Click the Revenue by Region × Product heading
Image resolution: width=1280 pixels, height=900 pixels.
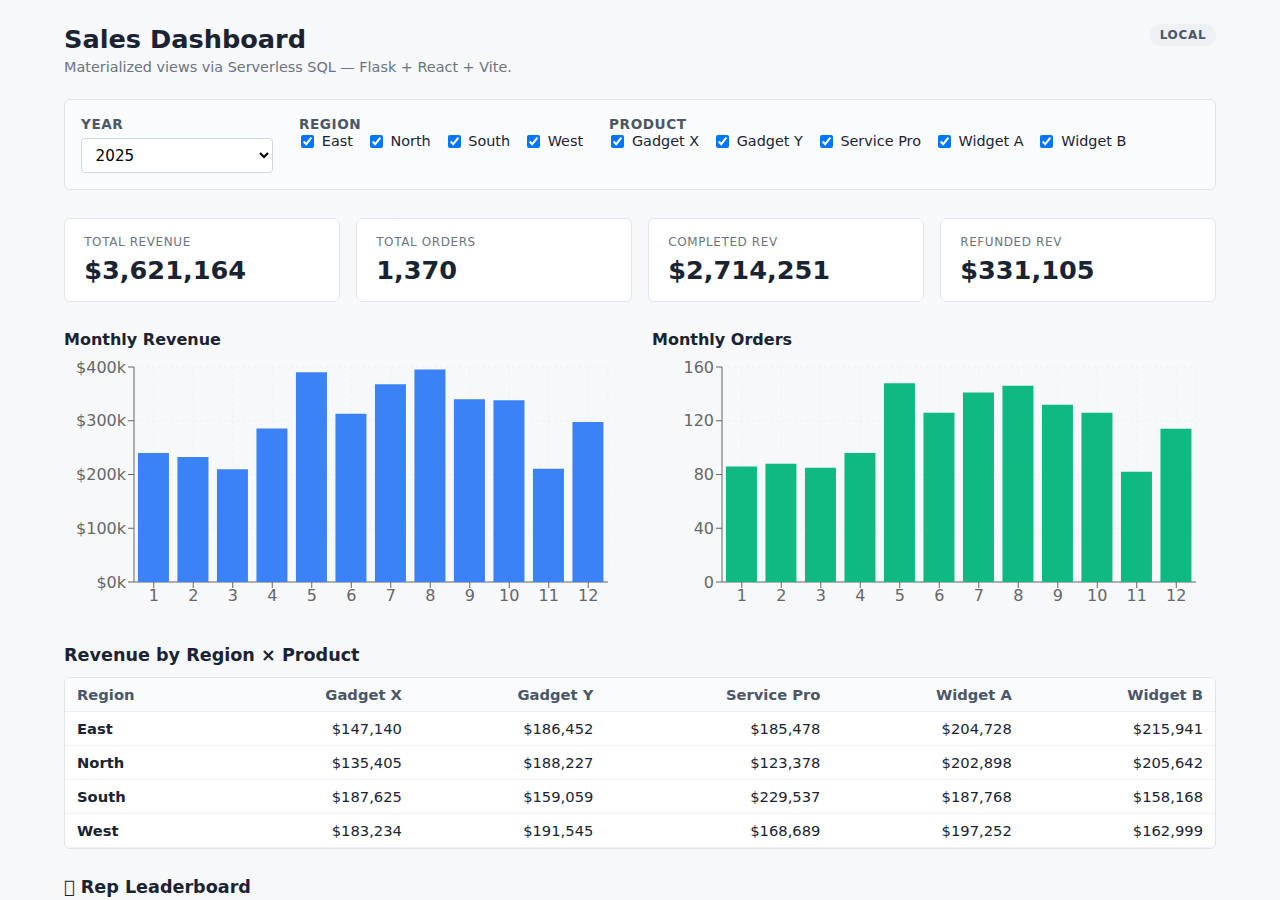pos(212,655)
